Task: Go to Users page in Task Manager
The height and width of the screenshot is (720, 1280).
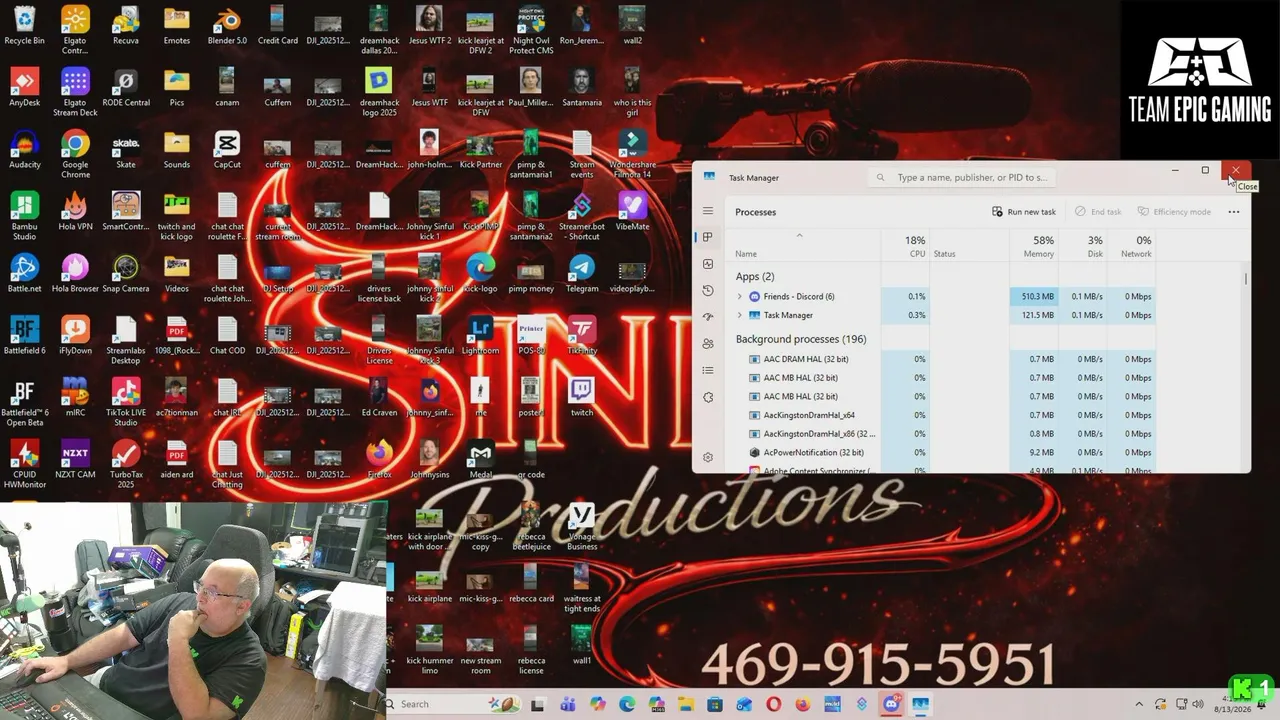Action: click(708, 344)
